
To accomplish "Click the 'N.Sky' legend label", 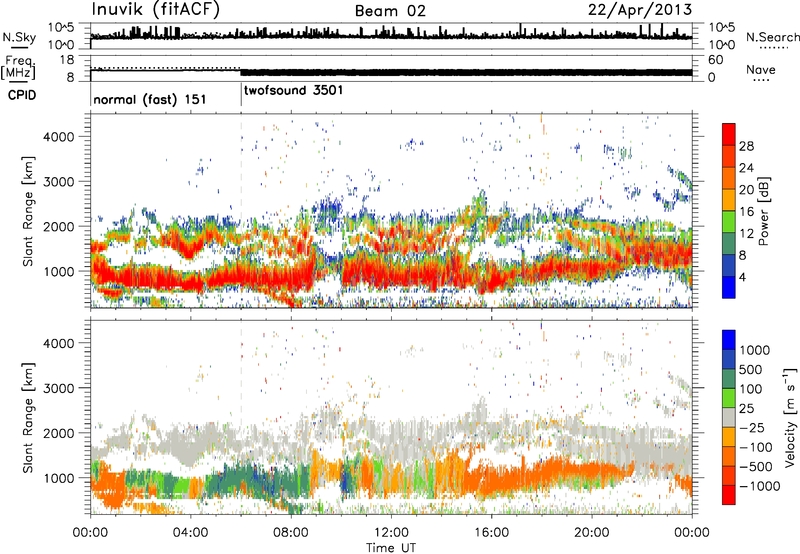I will coord(19,37).
